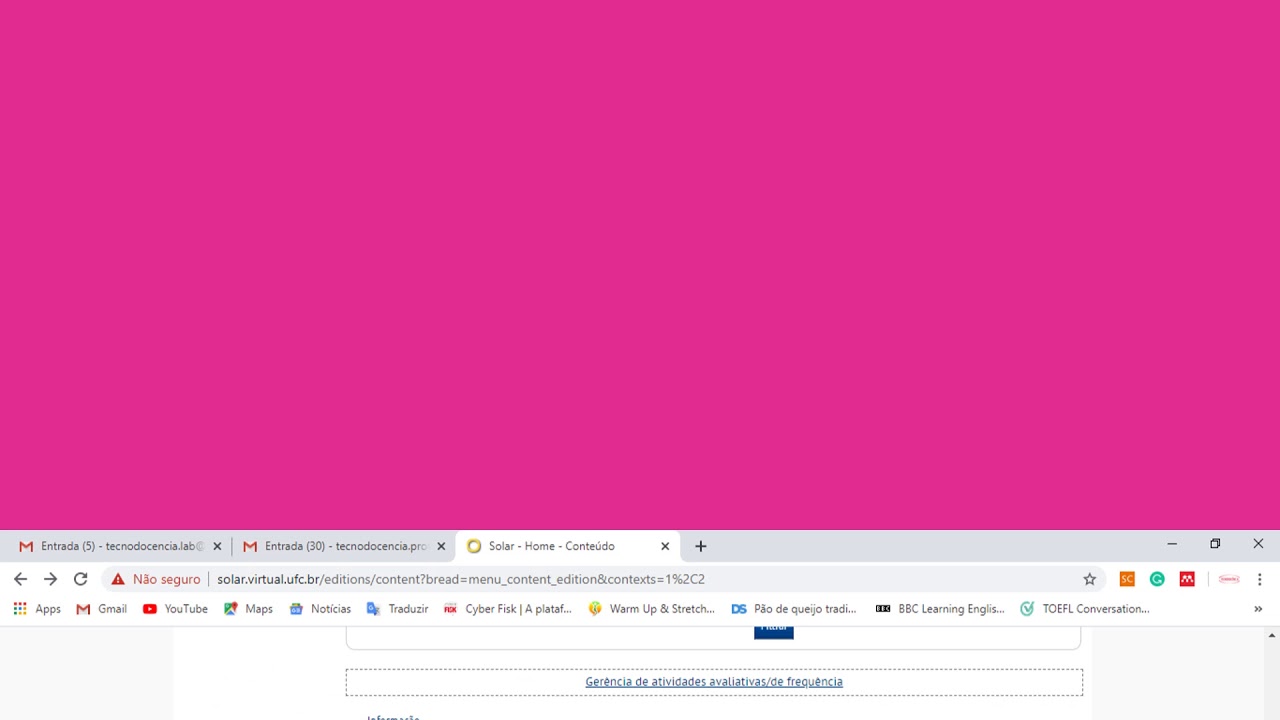Bookmark this page with the star icon
This screenshot has width=1280, height=720.
click(x=1090, y=579)
